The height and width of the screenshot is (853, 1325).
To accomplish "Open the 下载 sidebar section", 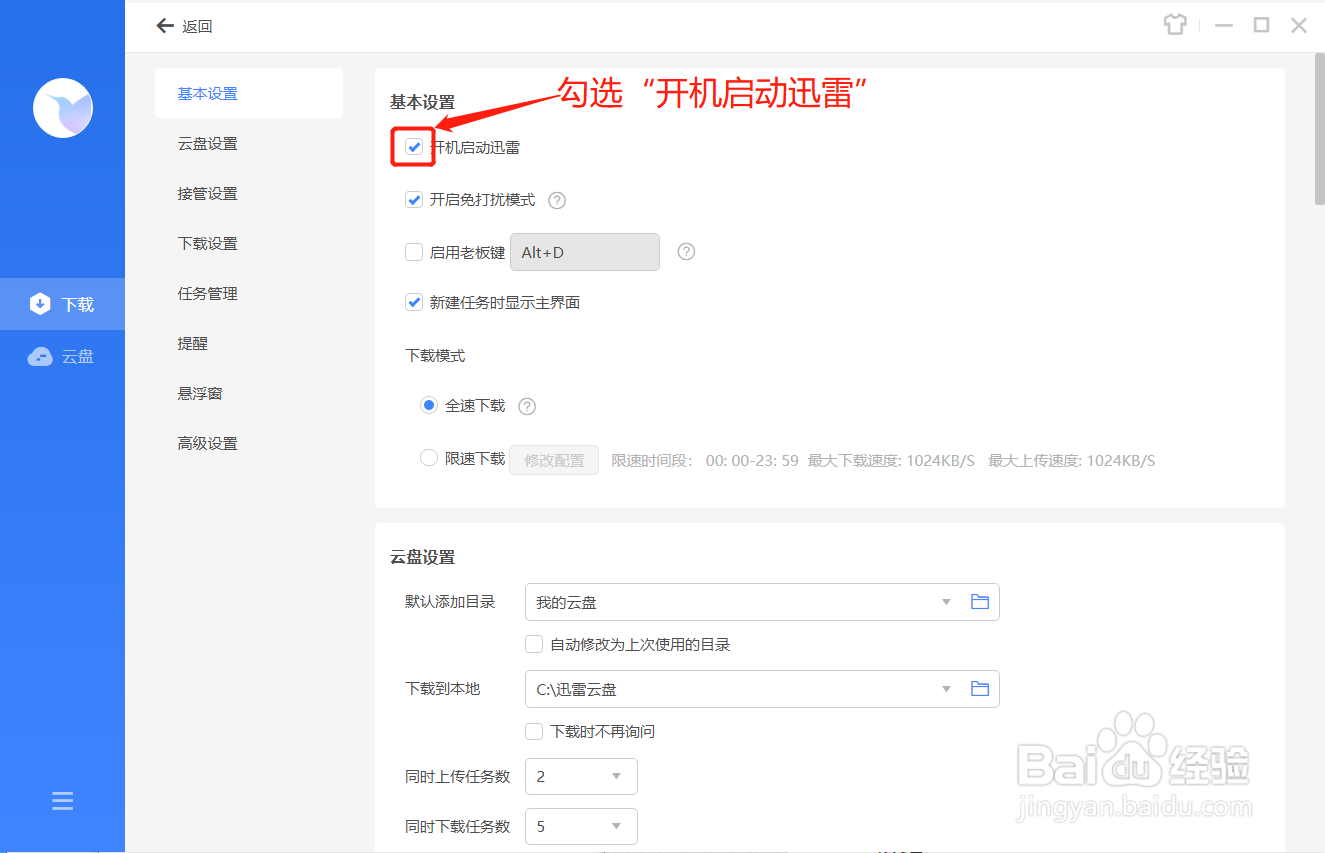I will [62, 304].
